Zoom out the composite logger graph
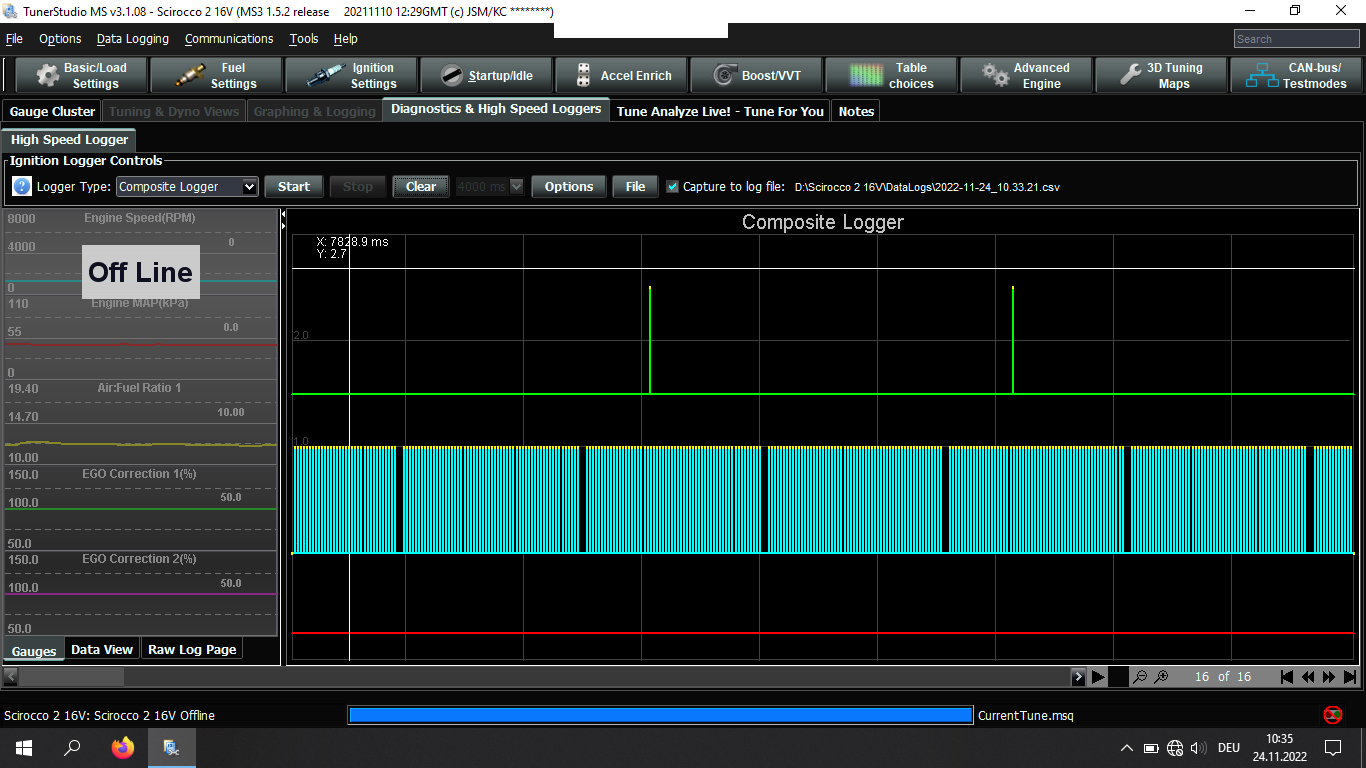 coord(1139,677)
